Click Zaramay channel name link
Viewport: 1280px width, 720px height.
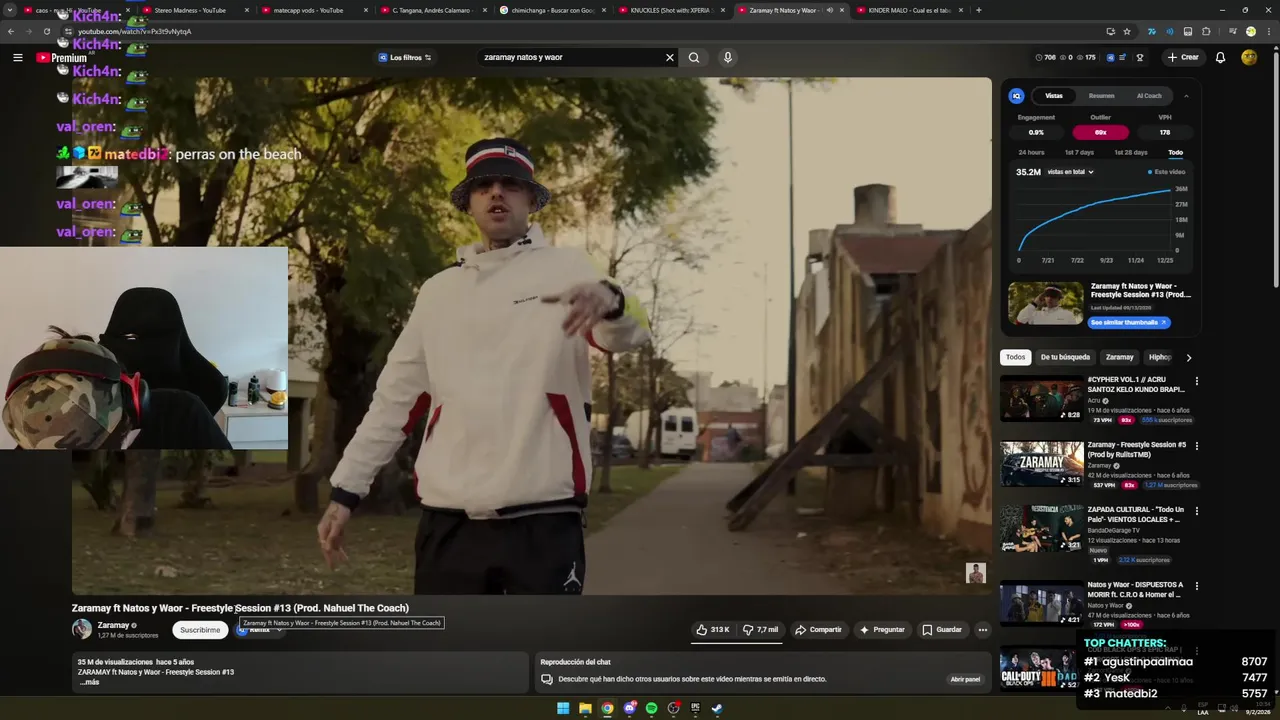[x=113, y=625]
